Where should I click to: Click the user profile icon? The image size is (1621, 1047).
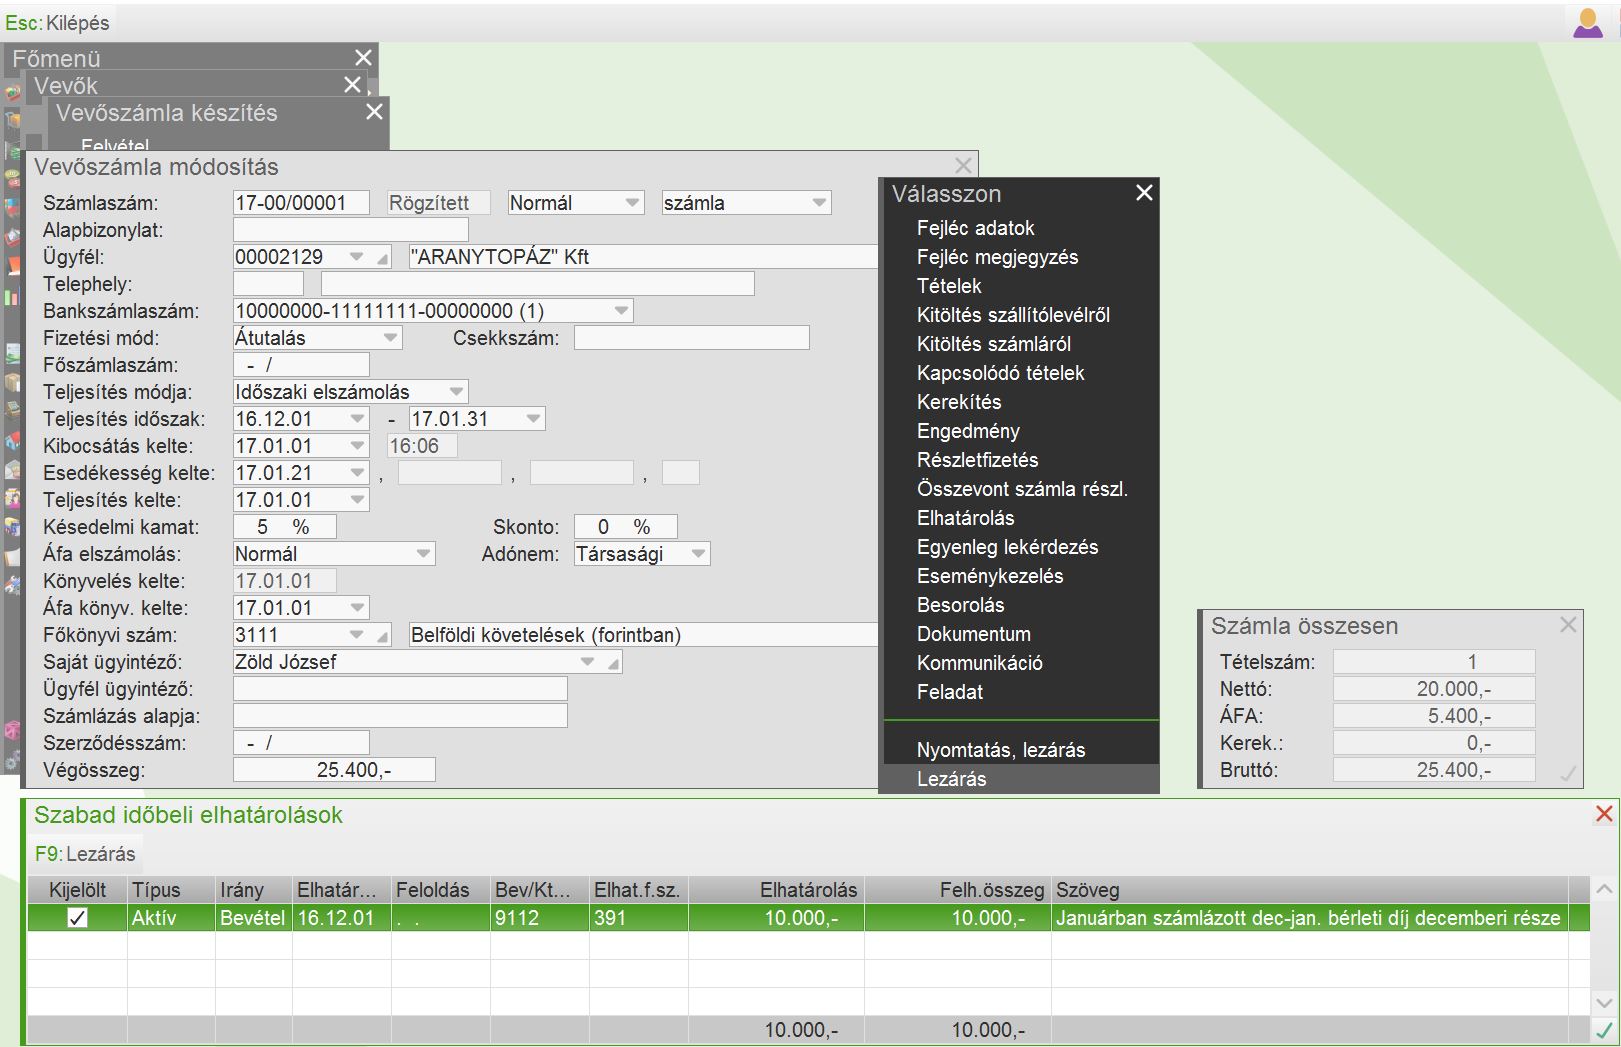tap(1587, 23)
